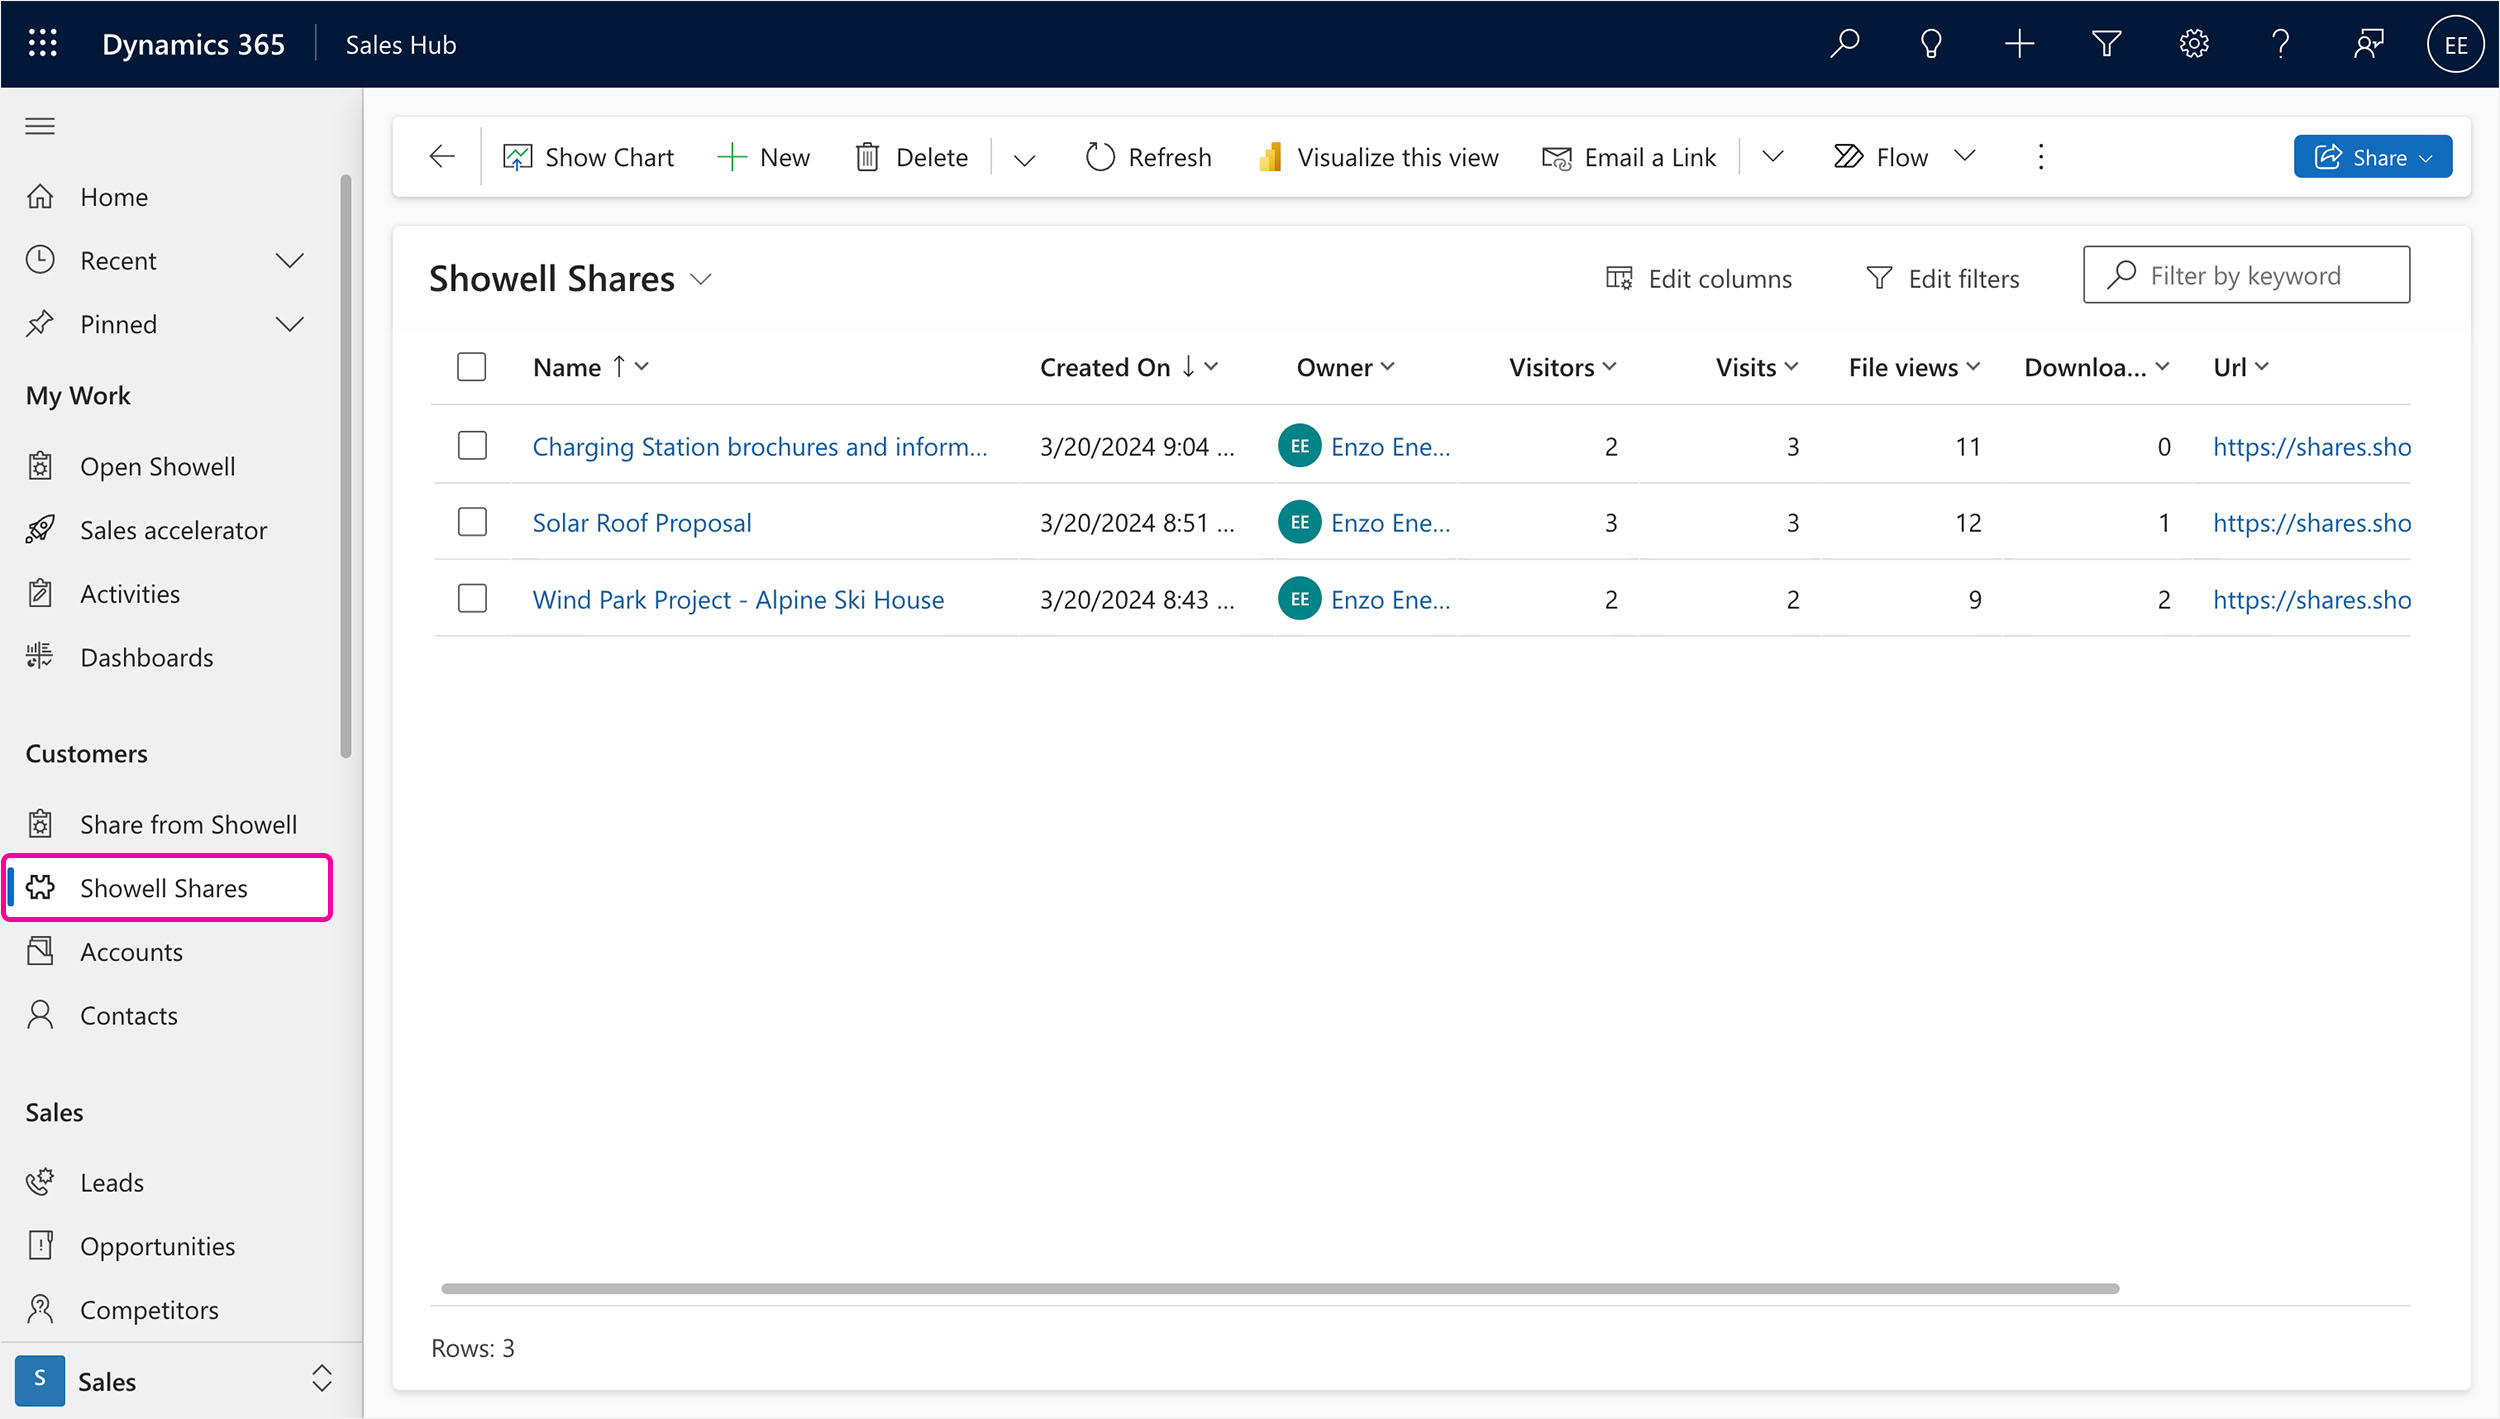Open Accounts in sidebar
This screenshot has width=2500, height=1419.
click(x=131, y=952)
